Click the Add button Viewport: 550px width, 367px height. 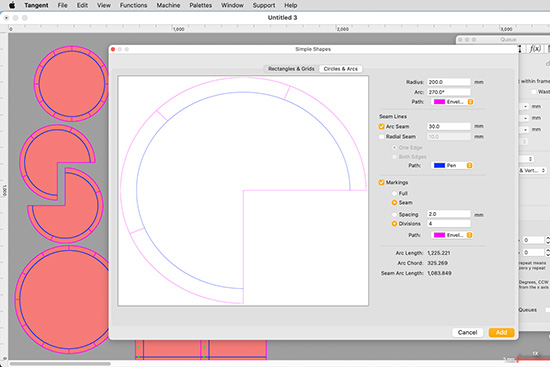coord(501,332)
